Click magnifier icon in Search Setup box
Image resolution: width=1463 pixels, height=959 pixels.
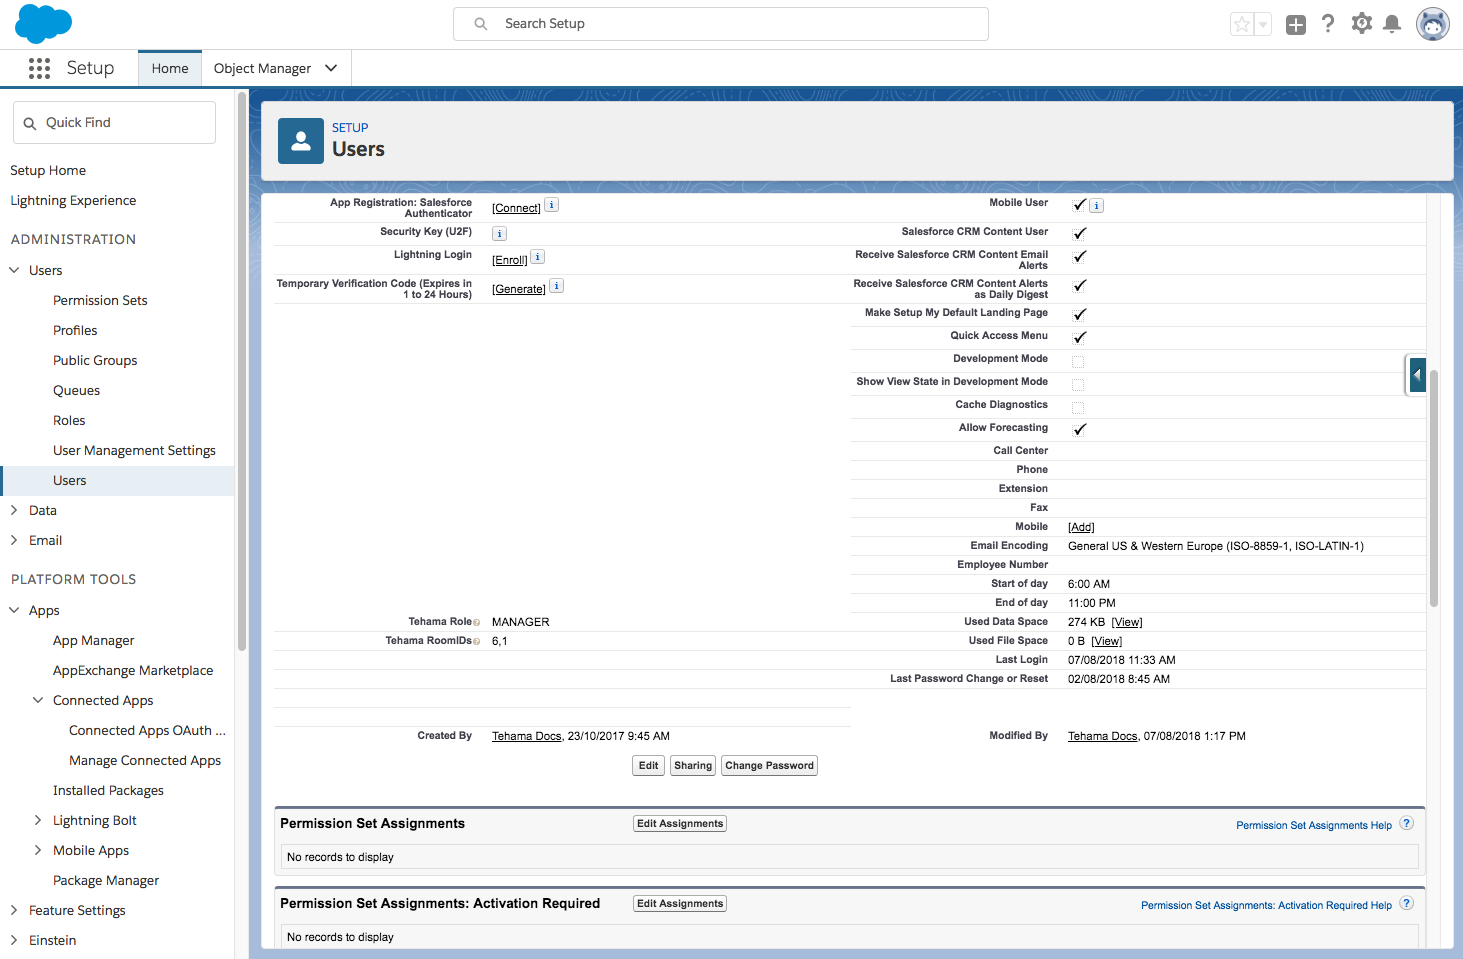[481, 24]
